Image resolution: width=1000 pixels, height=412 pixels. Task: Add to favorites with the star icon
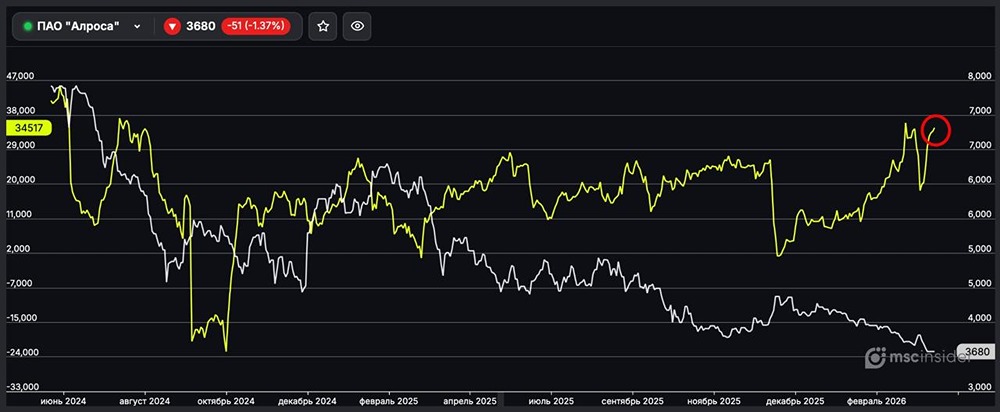(323, 27)
